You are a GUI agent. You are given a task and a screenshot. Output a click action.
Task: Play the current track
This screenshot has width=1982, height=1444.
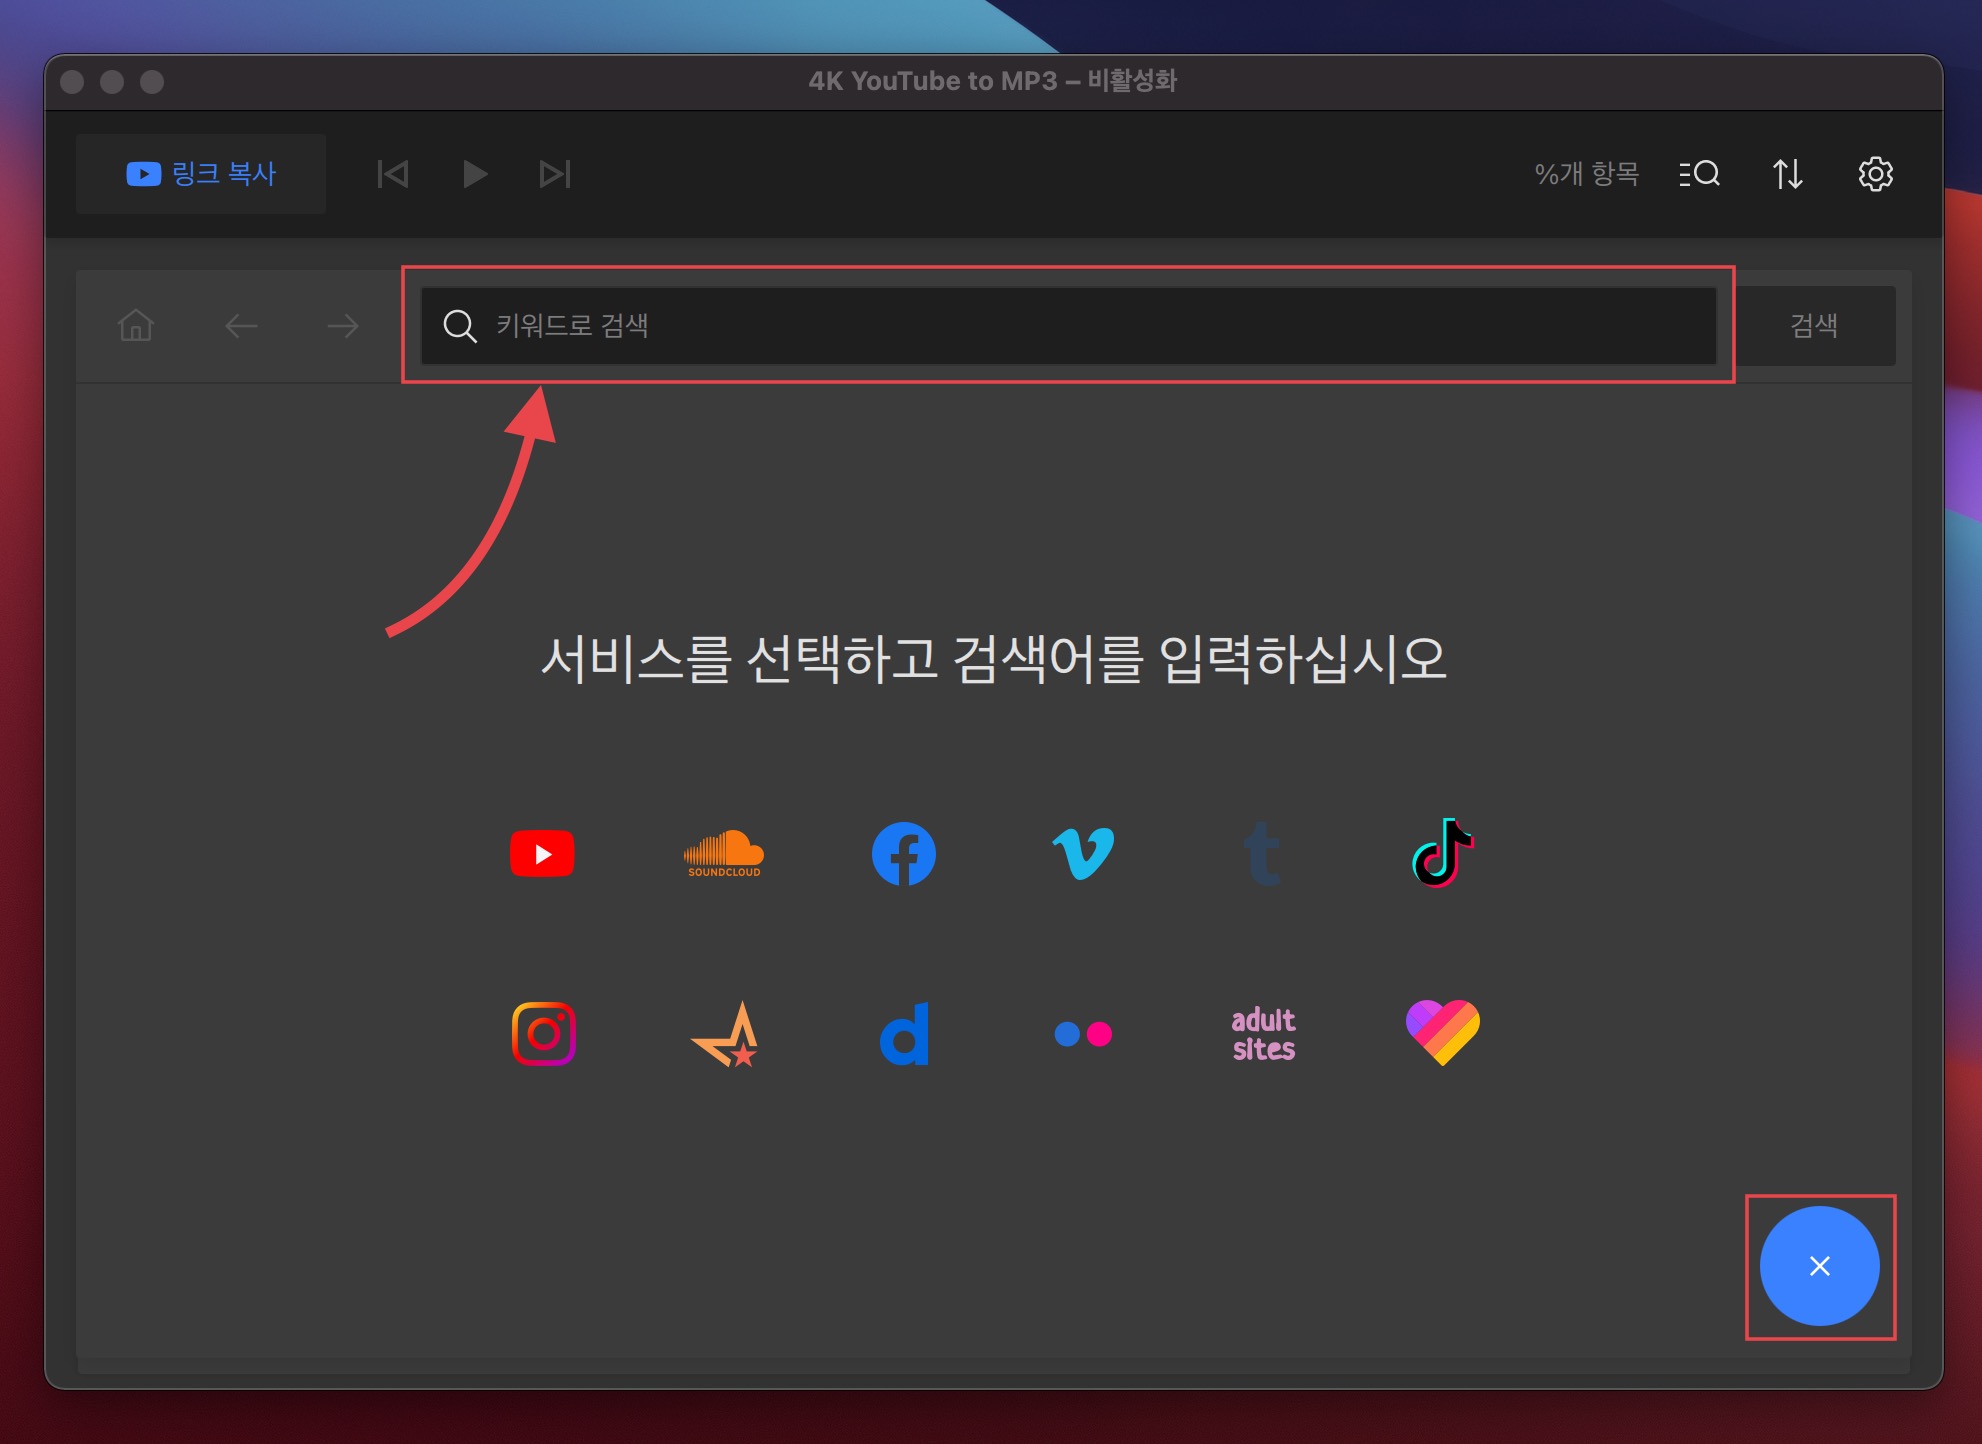tap(475, 174)
